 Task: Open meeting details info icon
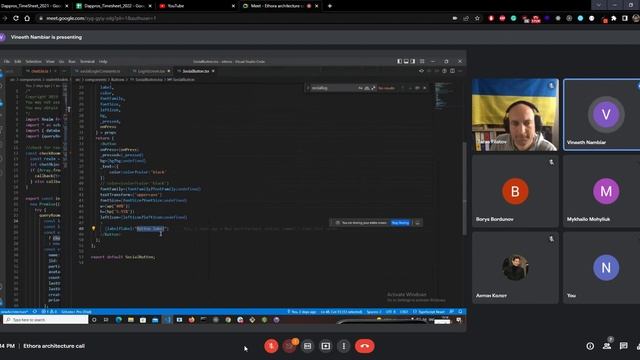pos(590,346)
